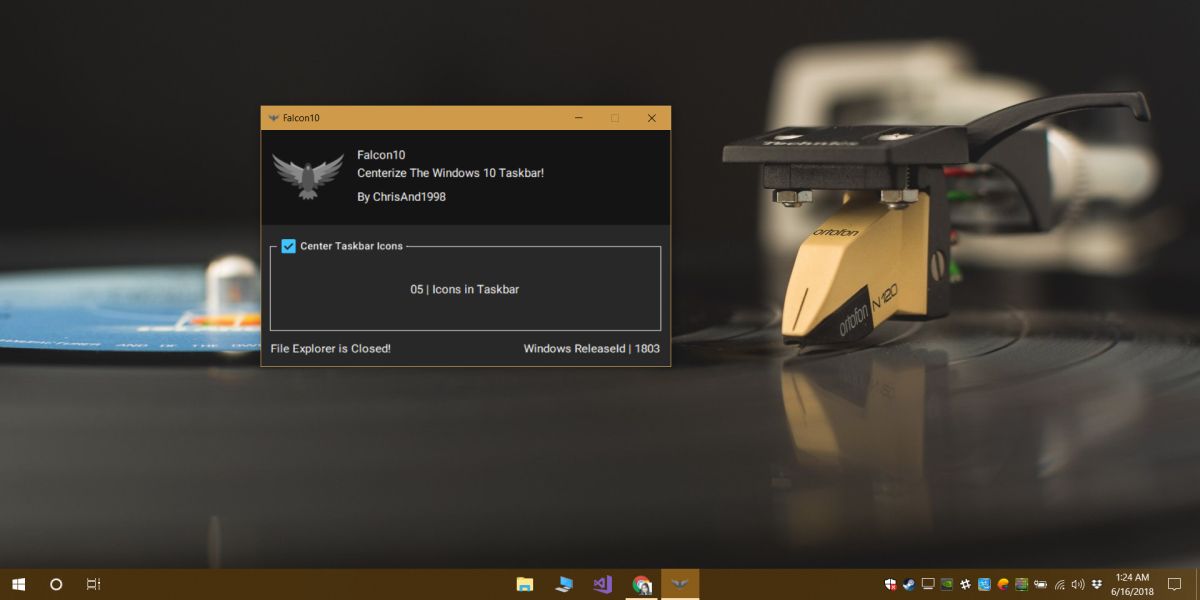Open Chrome from the taskbar
The width and height of the screenshot is (1200, 600).
click(x=642, y=584)
